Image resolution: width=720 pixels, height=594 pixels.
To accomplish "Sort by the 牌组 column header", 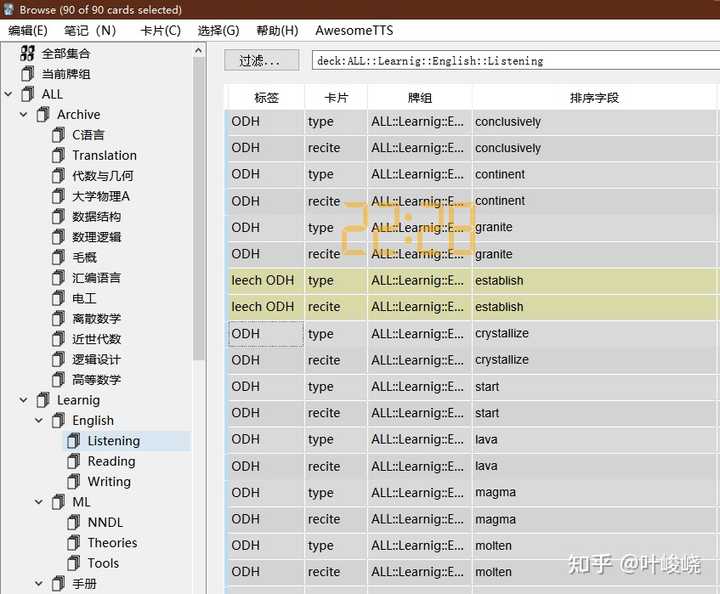I will point(420,97).
